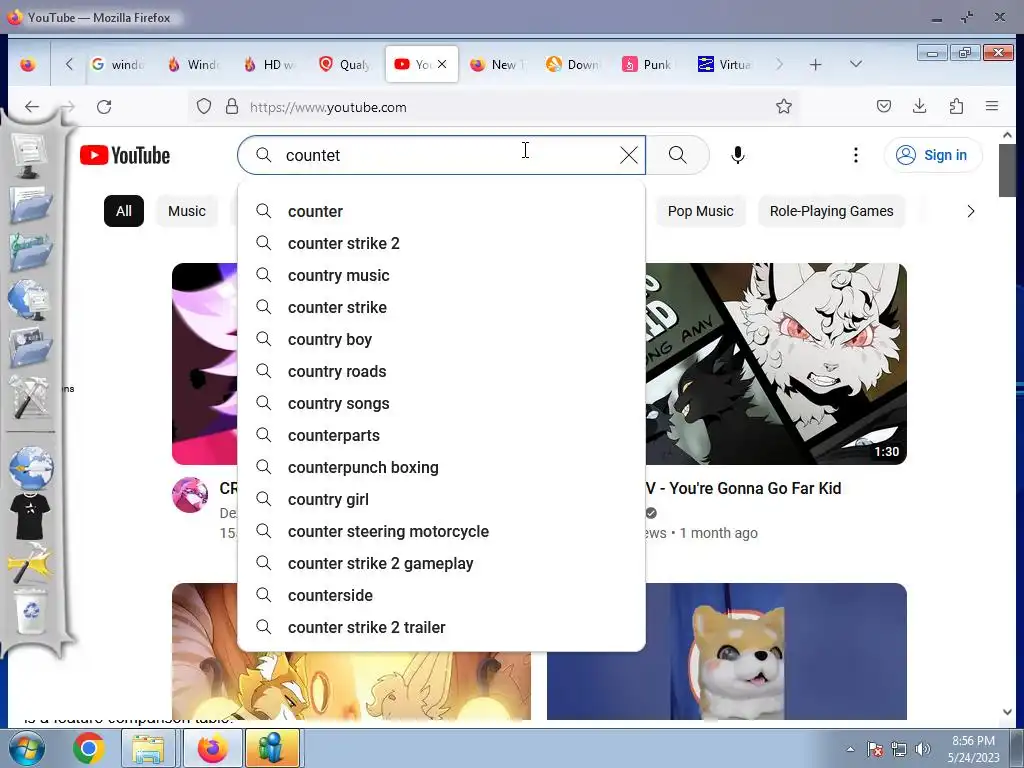The width and height of the screenshot is (1024, 768).
Task: Bookmark this page with the star
Action: (784, 106)
